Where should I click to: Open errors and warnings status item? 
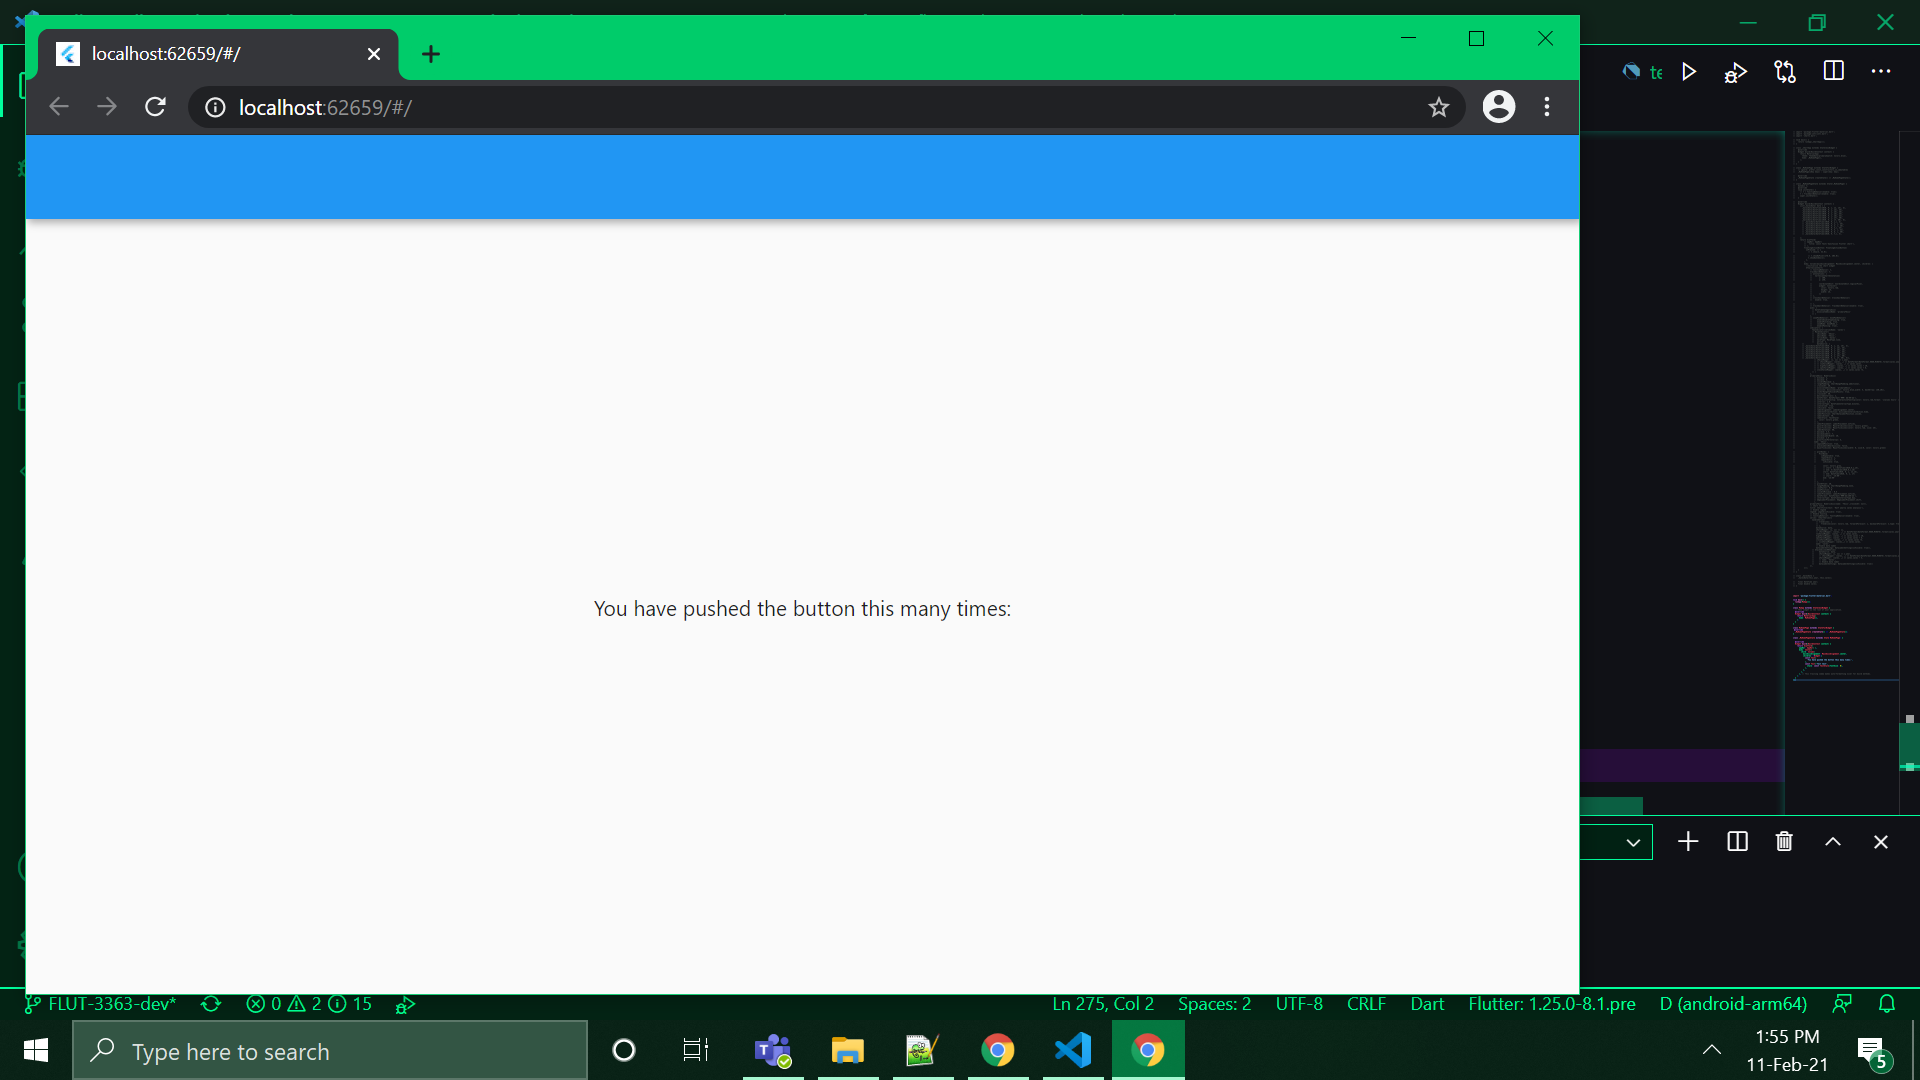[308, 1004]
